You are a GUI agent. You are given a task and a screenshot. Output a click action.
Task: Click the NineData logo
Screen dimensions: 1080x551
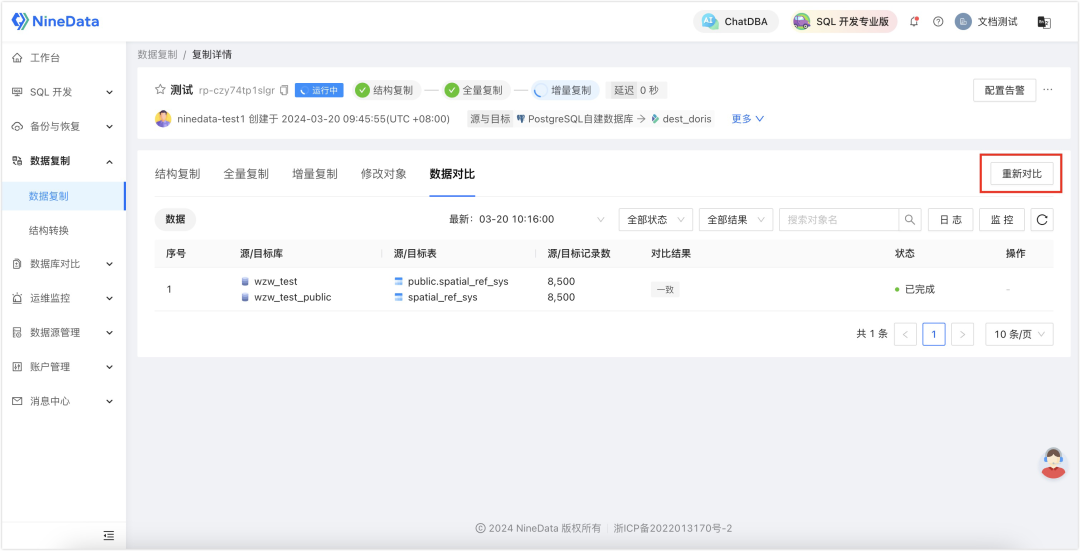click(56, 21)
